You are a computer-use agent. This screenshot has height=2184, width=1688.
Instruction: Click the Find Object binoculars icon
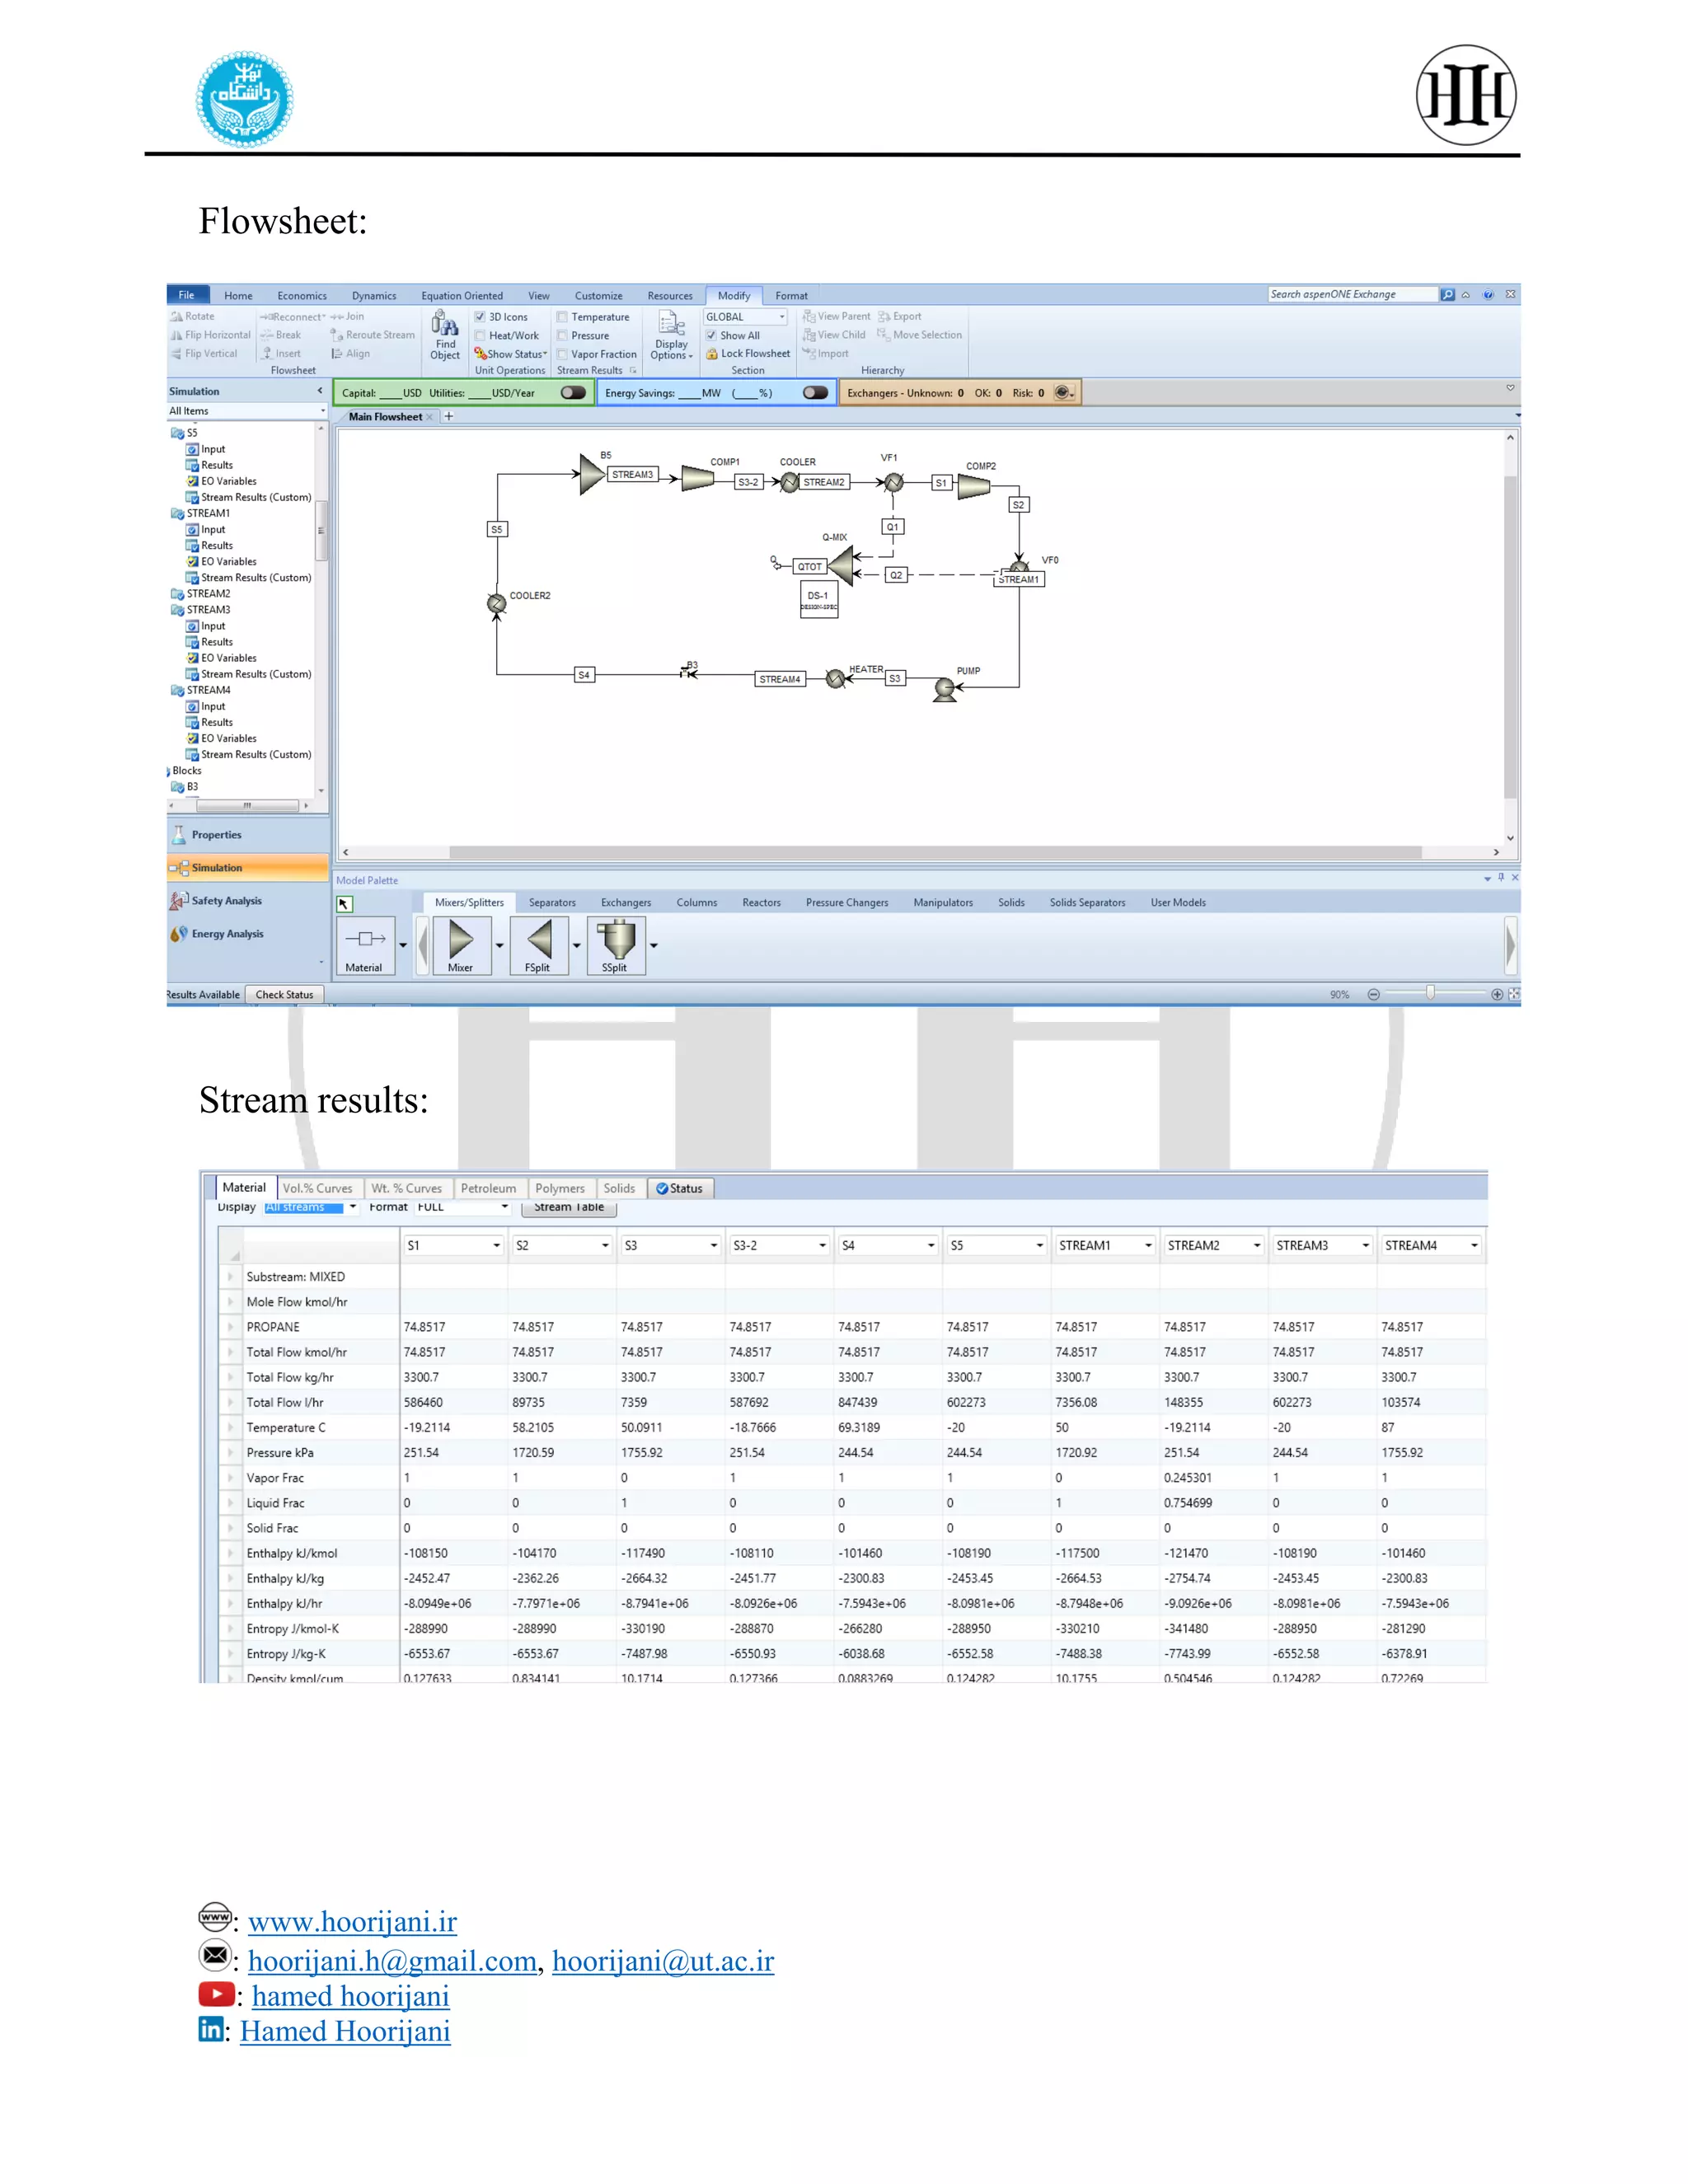click(x=445, y=323)
